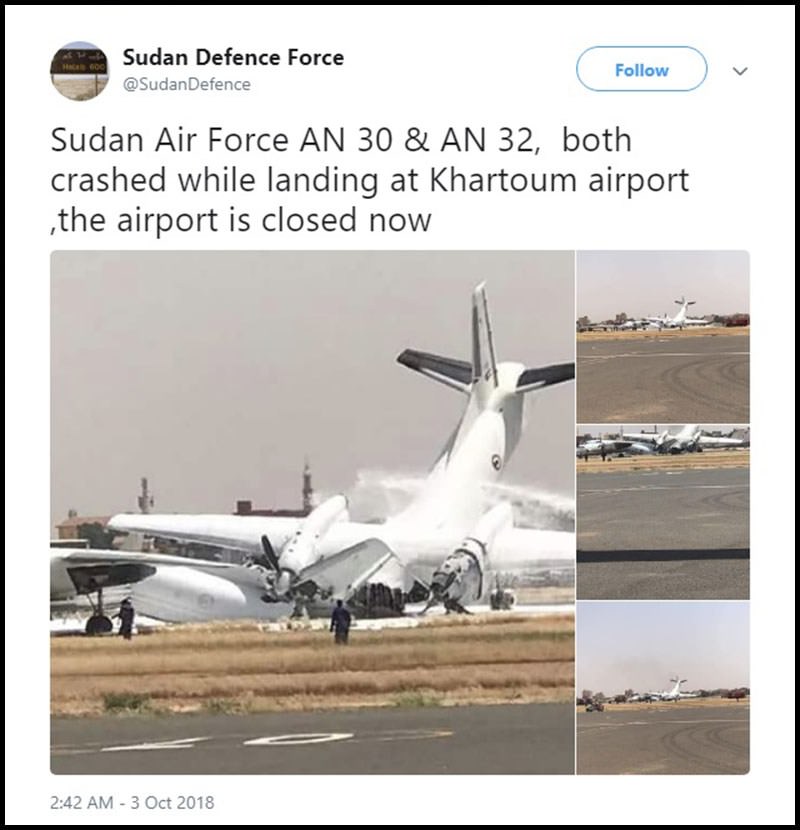Open the top-right runway thumbnail photo
Viewport: 800px width, 830px height.
(663, 337)
